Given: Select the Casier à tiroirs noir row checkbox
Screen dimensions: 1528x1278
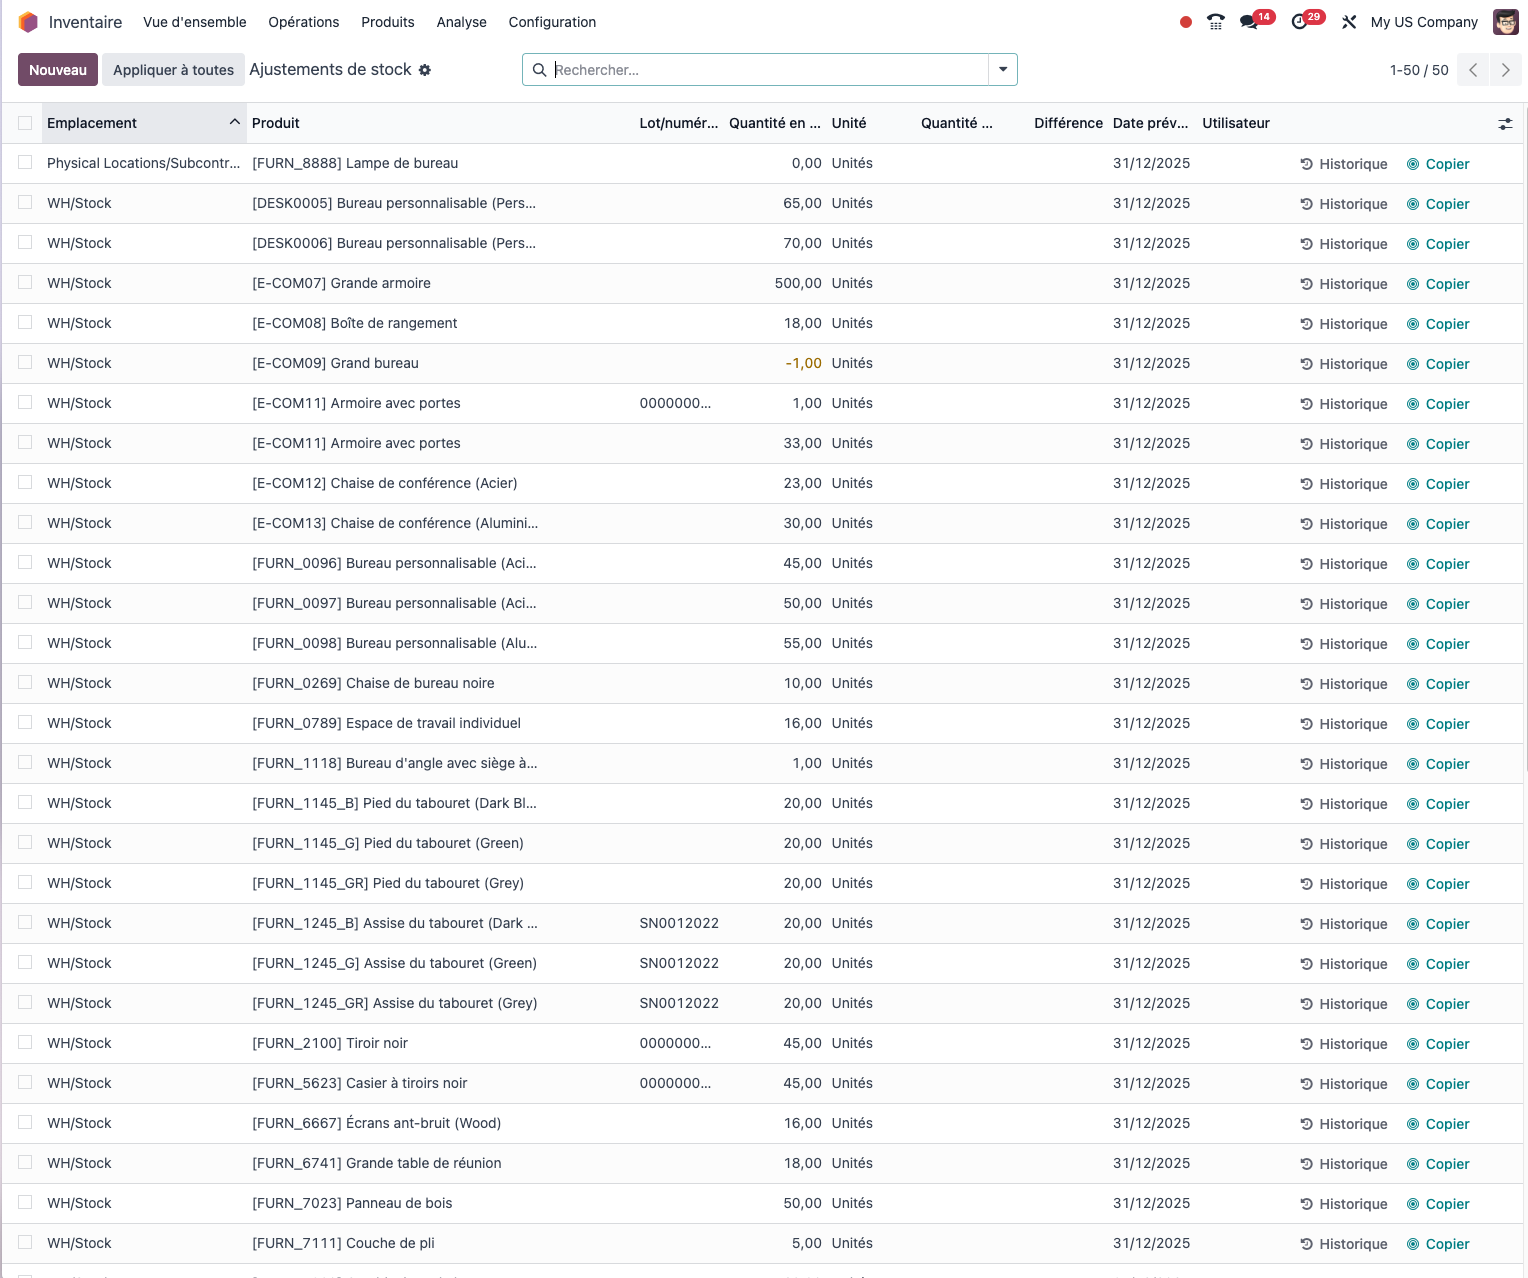Looking at the screenshot, I should tap(25, 1083).
